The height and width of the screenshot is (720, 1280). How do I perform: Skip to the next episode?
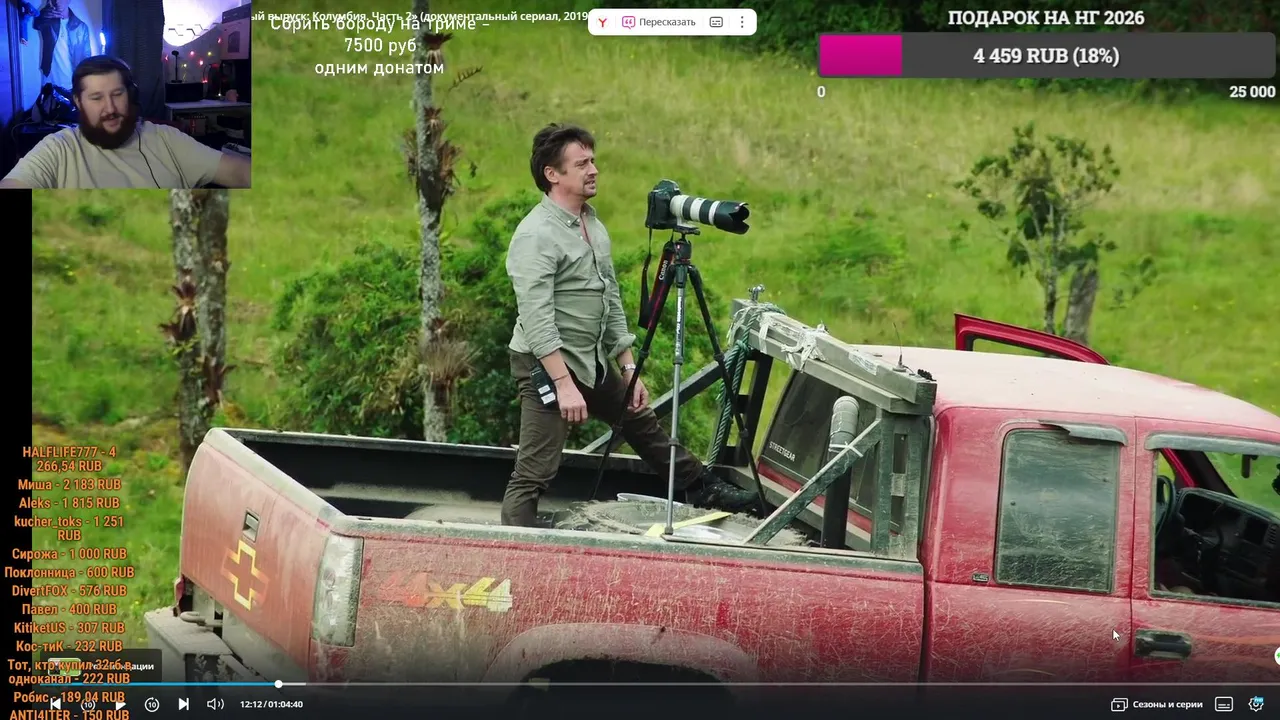(x=184, y=704)
